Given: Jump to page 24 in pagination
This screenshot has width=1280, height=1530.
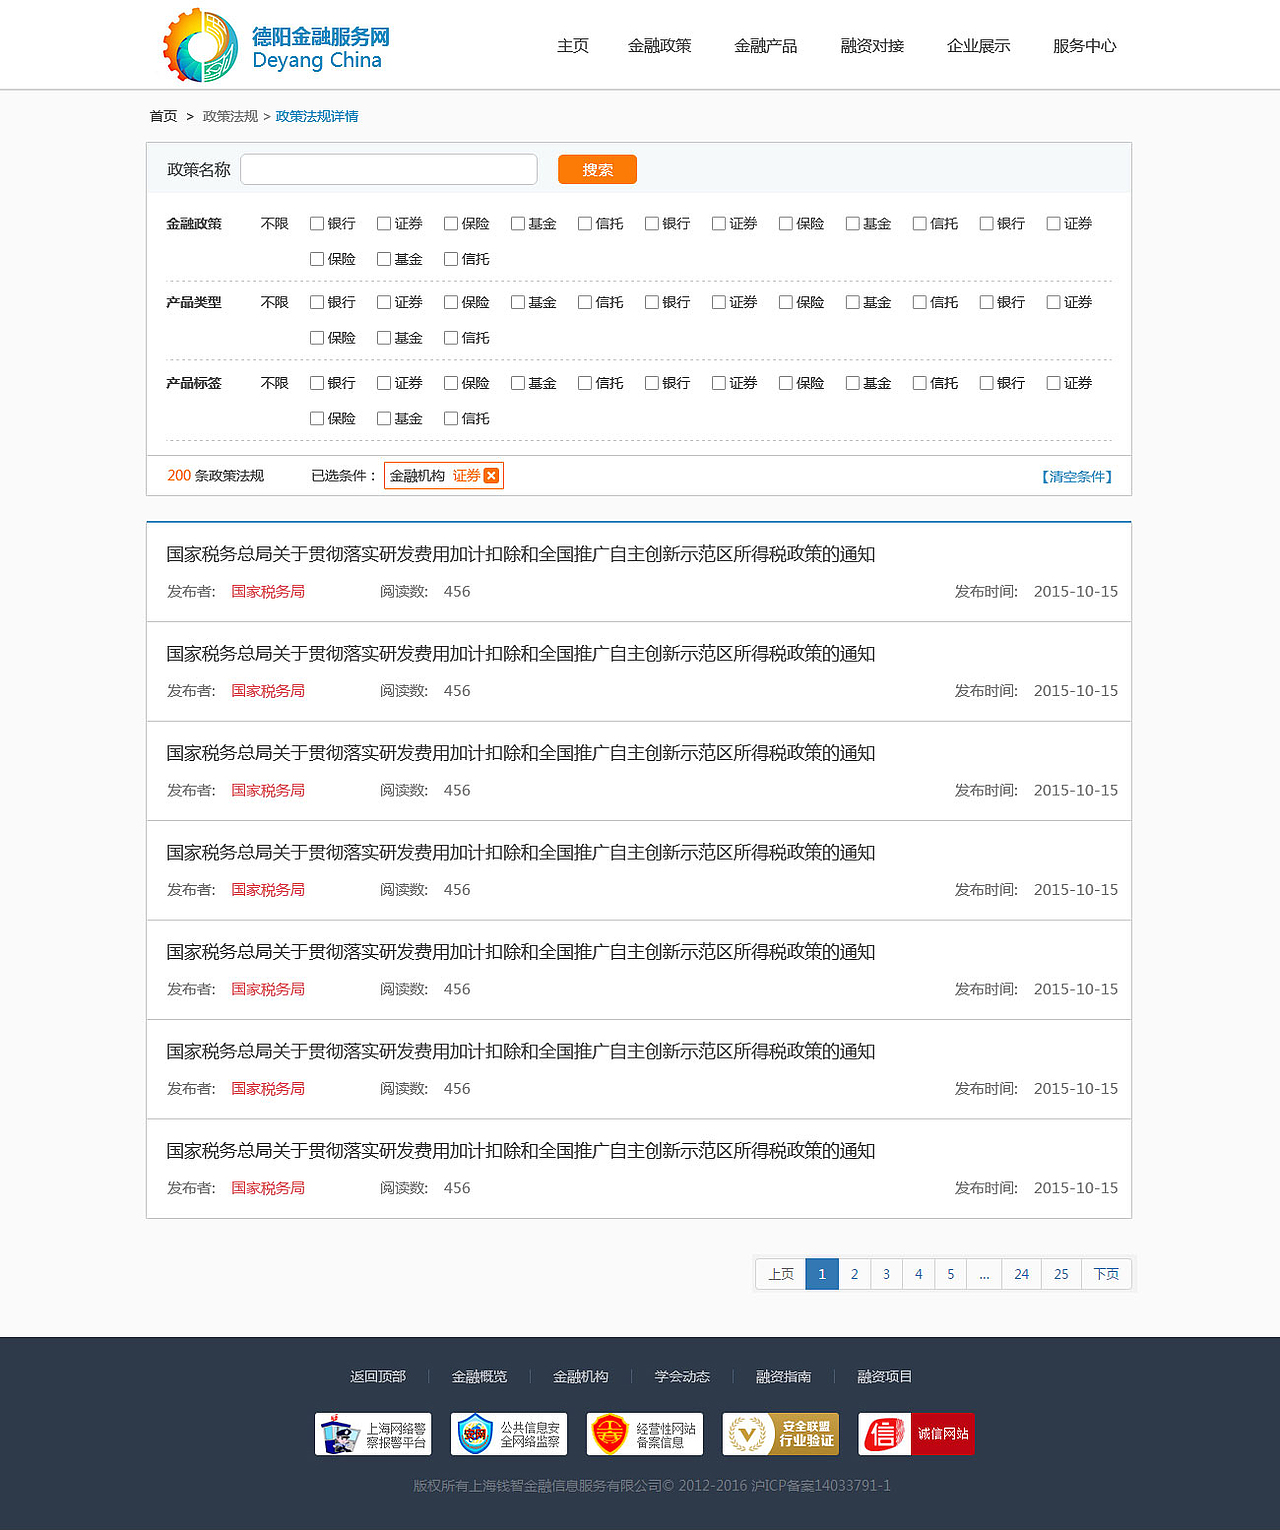Looking at the screenshot, I should pos(1021,1274).
